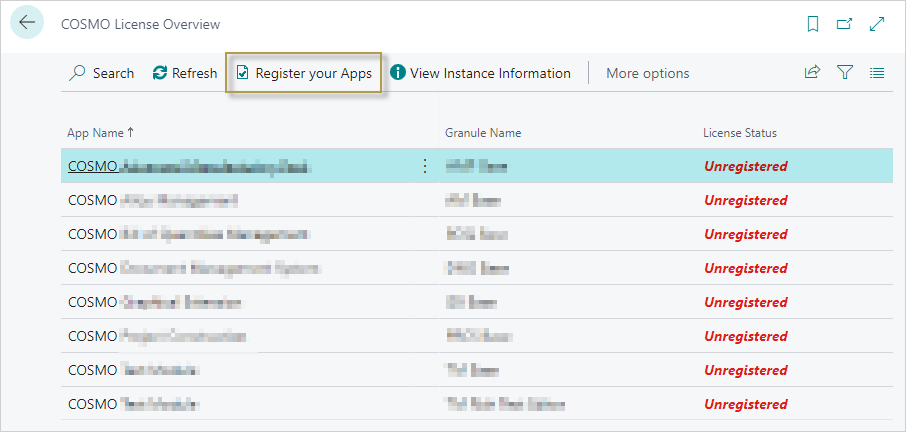
Task: Click the License Status column header
Action: [739, 133]
